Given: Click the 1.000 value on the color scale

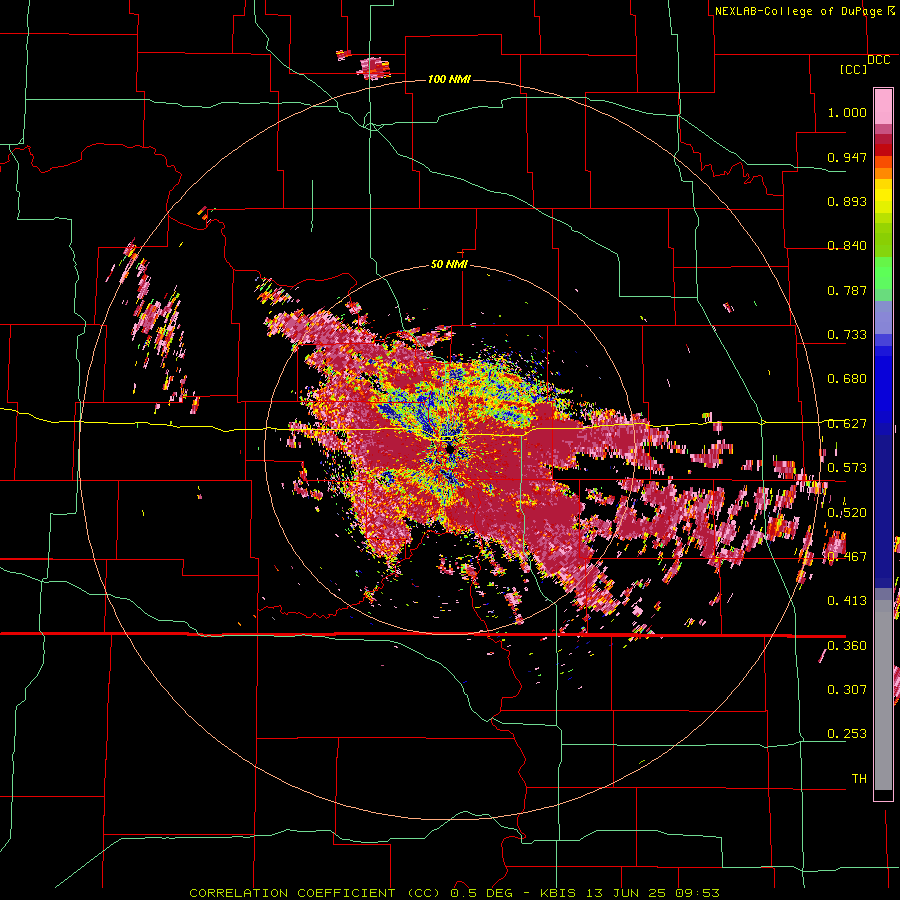Looking at the screenshot, I should pyautogui.click(x=847, y=112).
